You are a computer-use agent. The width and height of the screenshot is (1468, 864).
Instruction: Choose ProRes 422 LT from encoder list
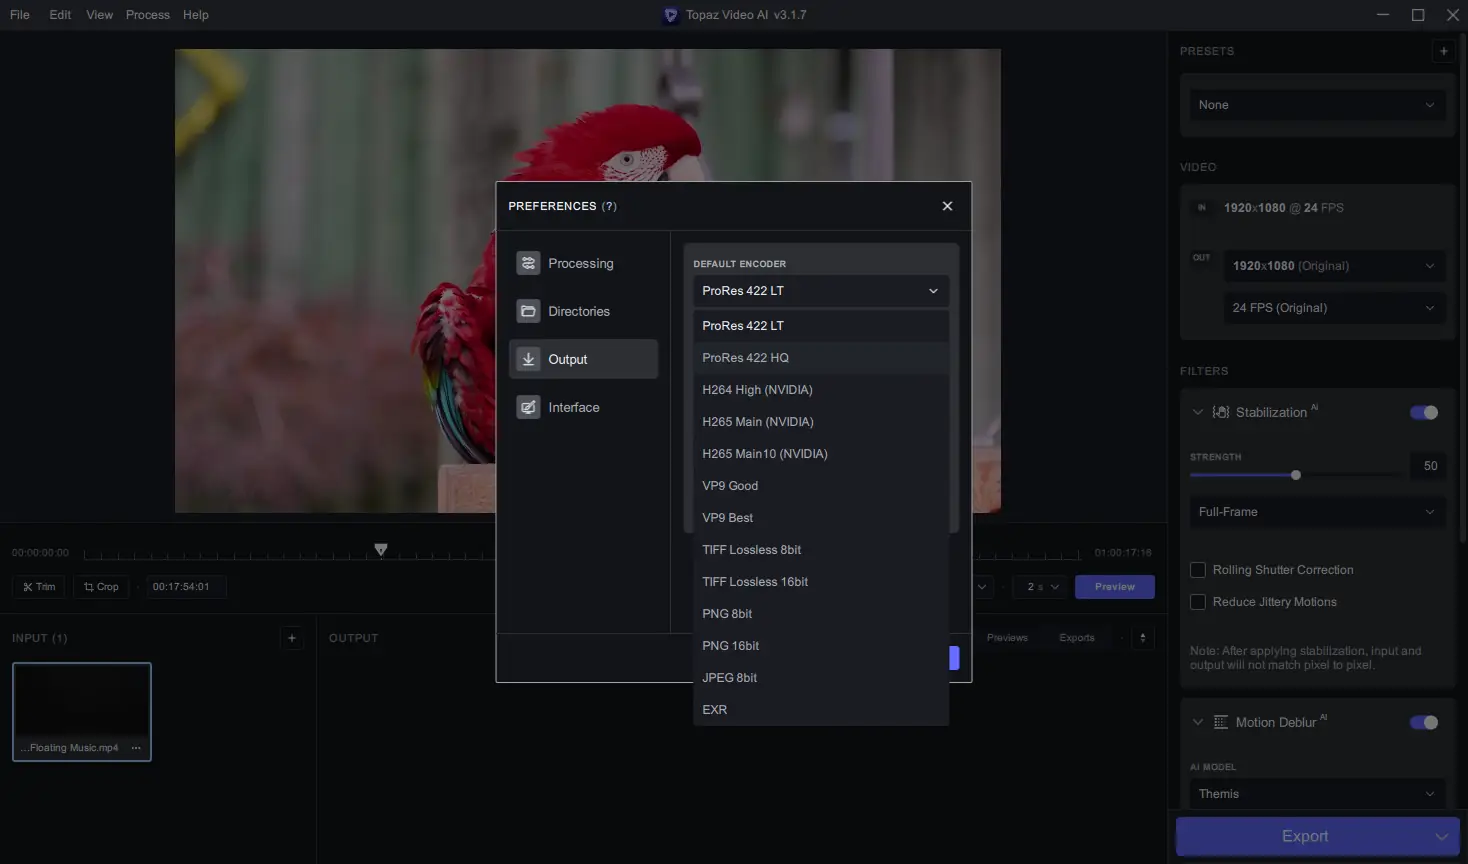point(820,326)
